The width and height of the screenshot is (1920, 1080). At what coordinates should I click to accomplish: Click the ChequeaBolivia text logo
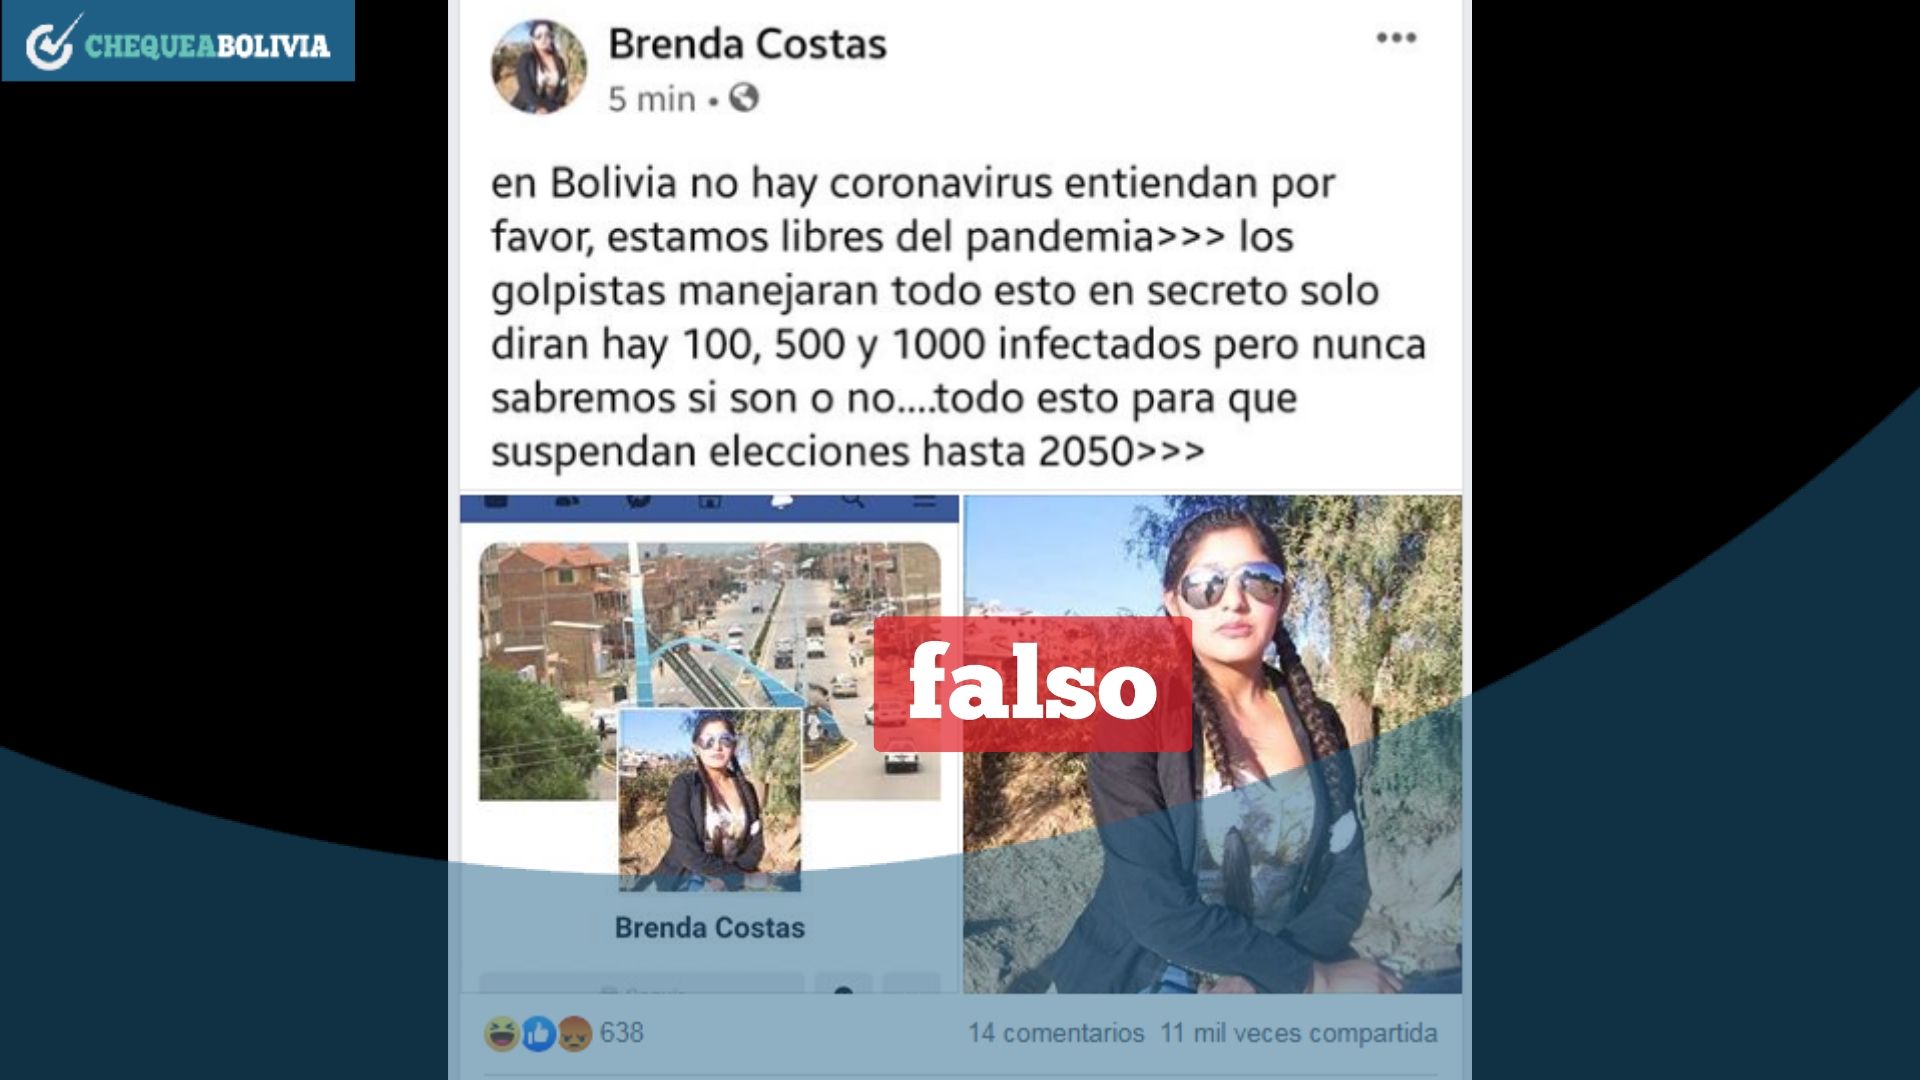pos(207,45)
